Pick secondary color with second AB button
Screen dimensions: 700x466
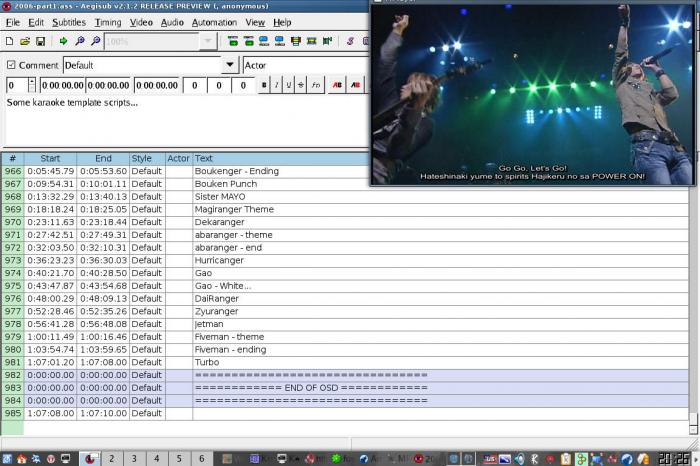355,85
